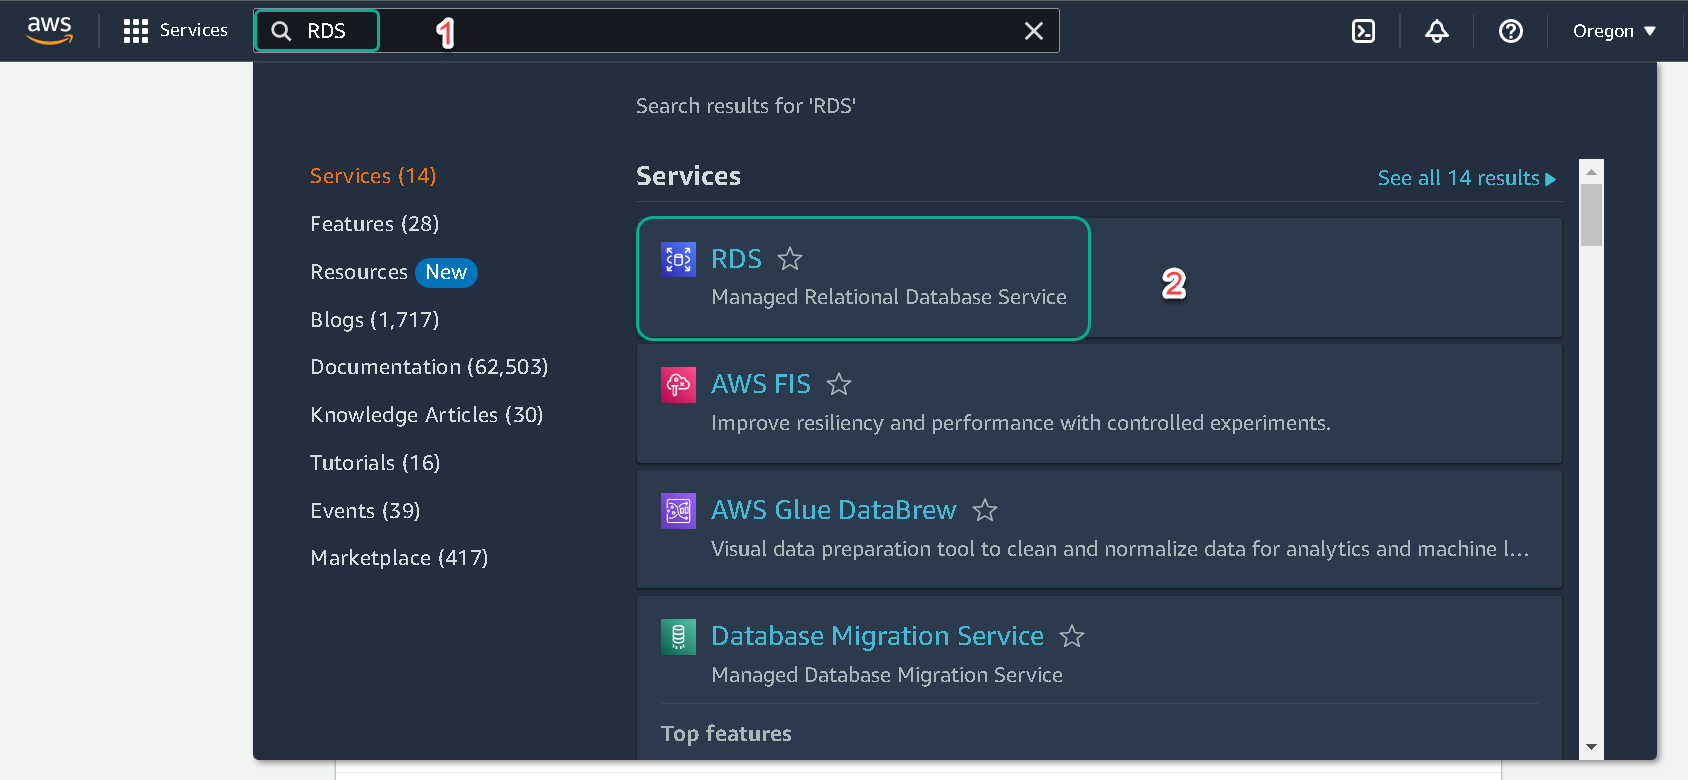The image size is (1688, 780).
Task: Select the Resources New filter
Action: click(x=393, y=272)
